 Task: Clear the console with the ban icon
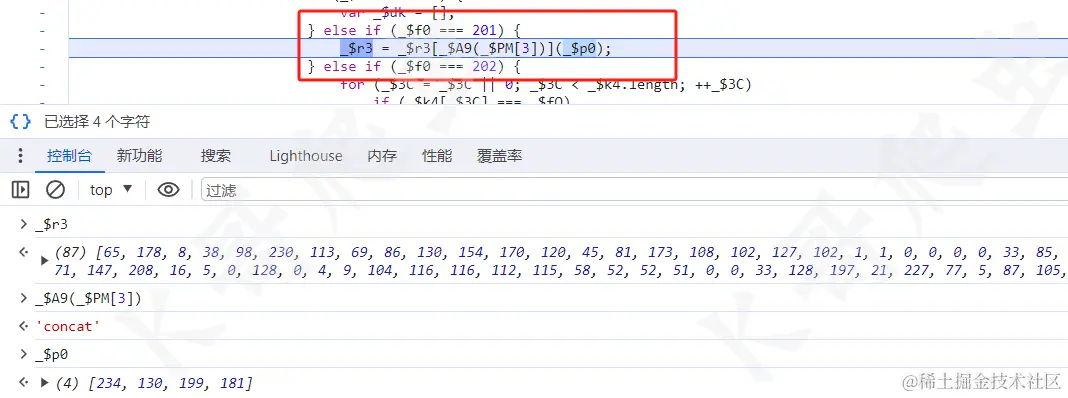(x=55, y=189)
